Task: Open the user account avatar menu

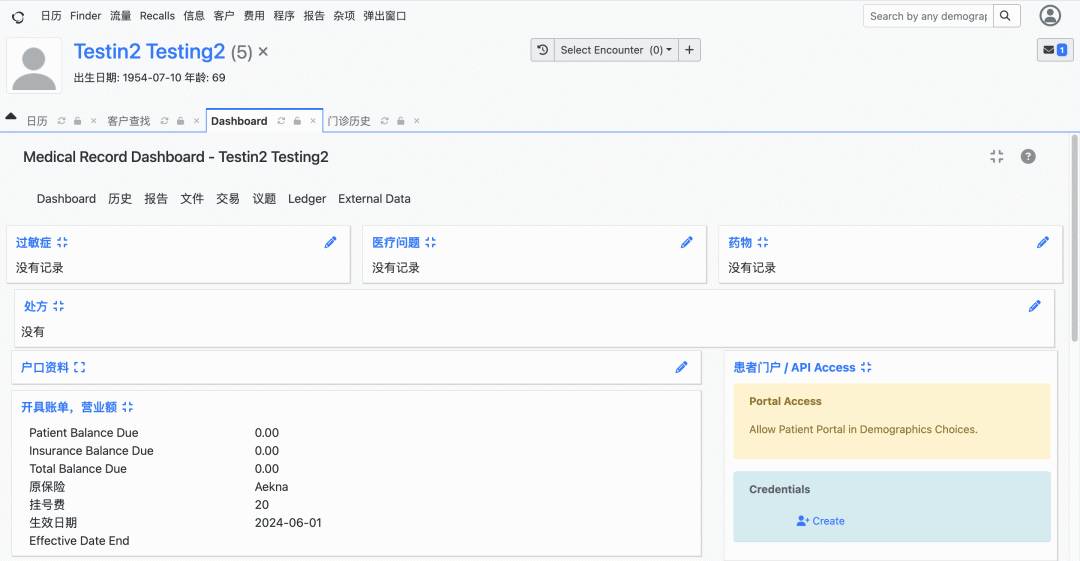Action: point(1050,16)
